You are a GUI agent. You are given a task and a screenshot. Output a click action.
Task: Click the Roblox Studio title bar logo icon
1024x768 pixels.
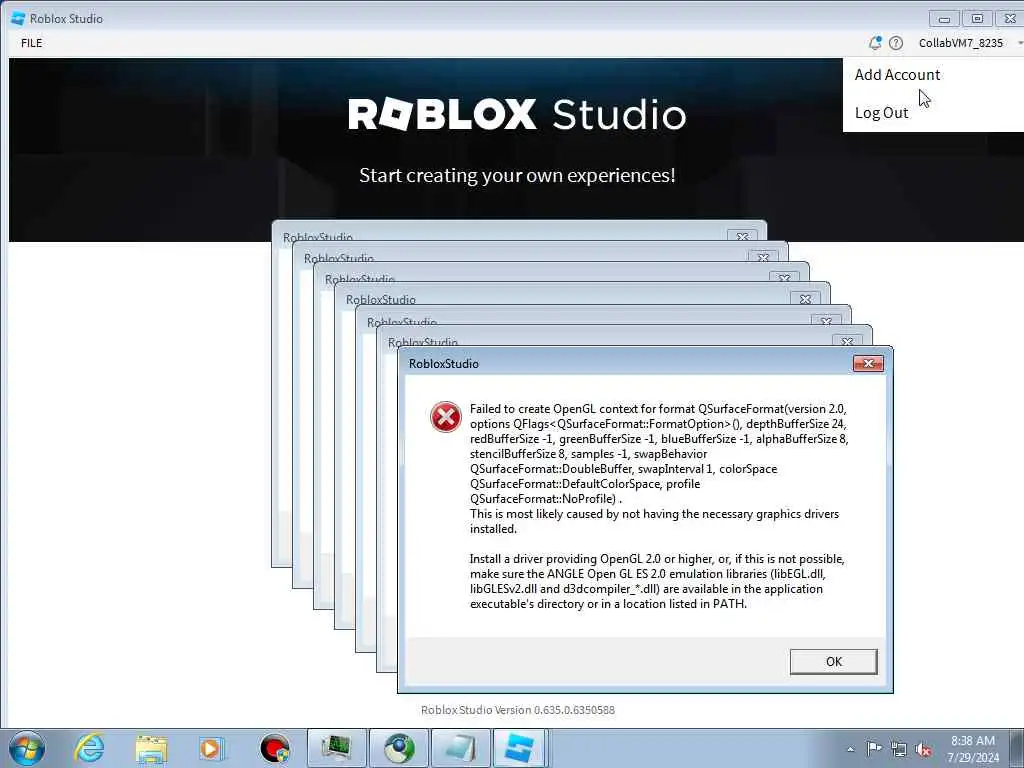point(18,18)
